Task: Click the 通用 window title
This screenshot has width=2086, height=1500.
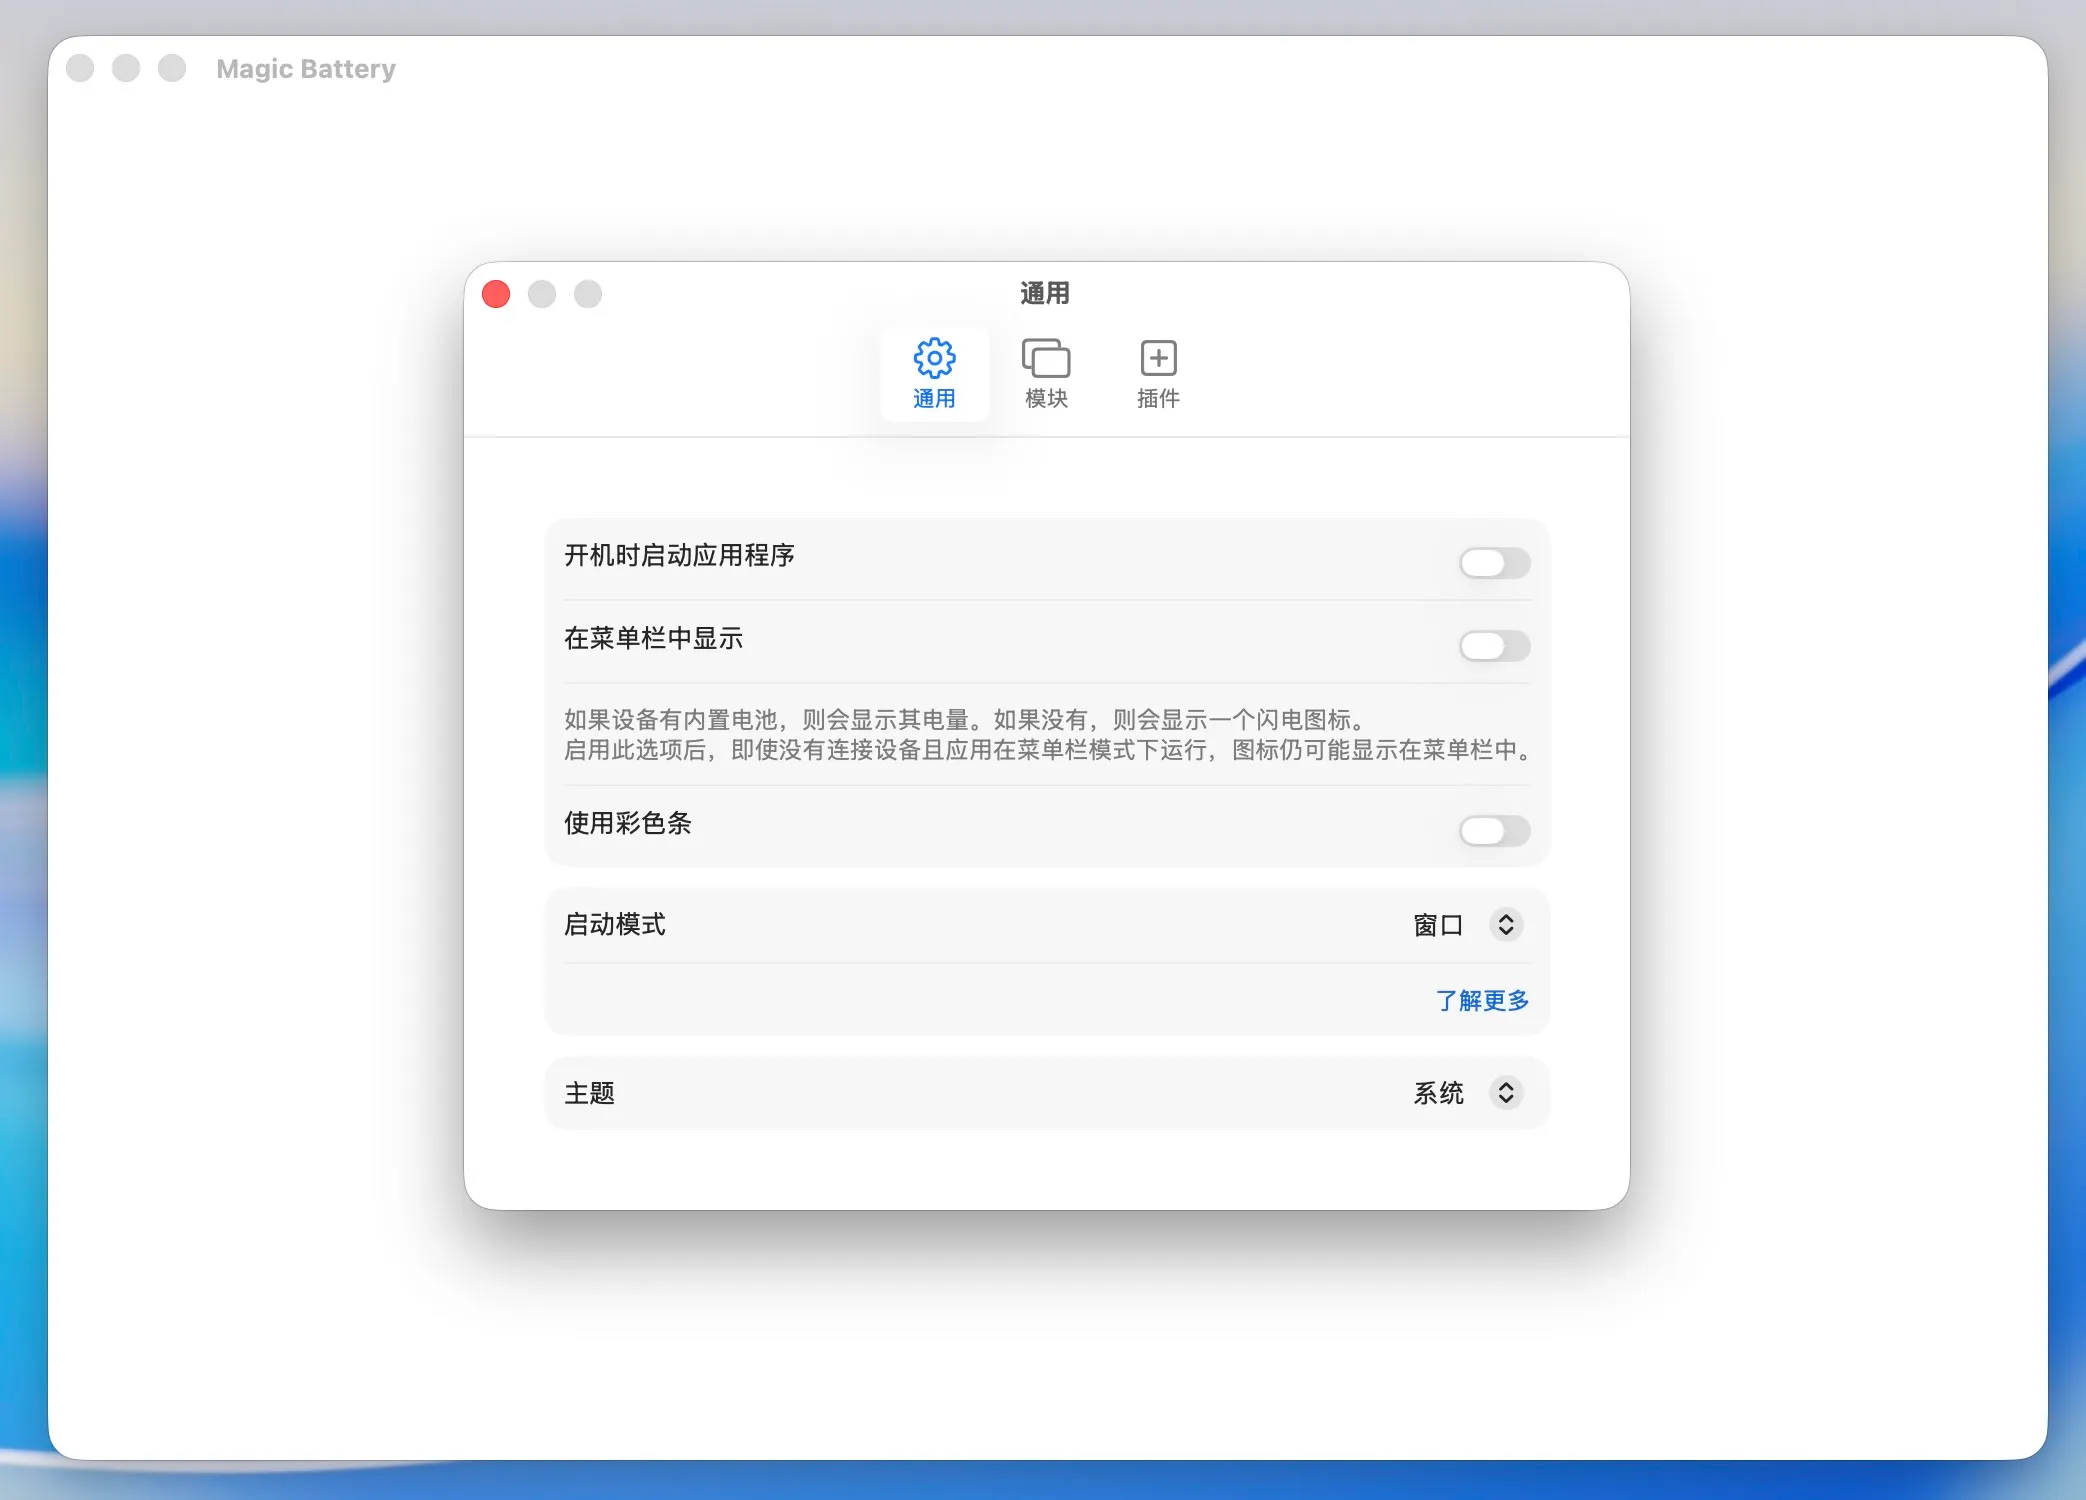Action: 1045,293
